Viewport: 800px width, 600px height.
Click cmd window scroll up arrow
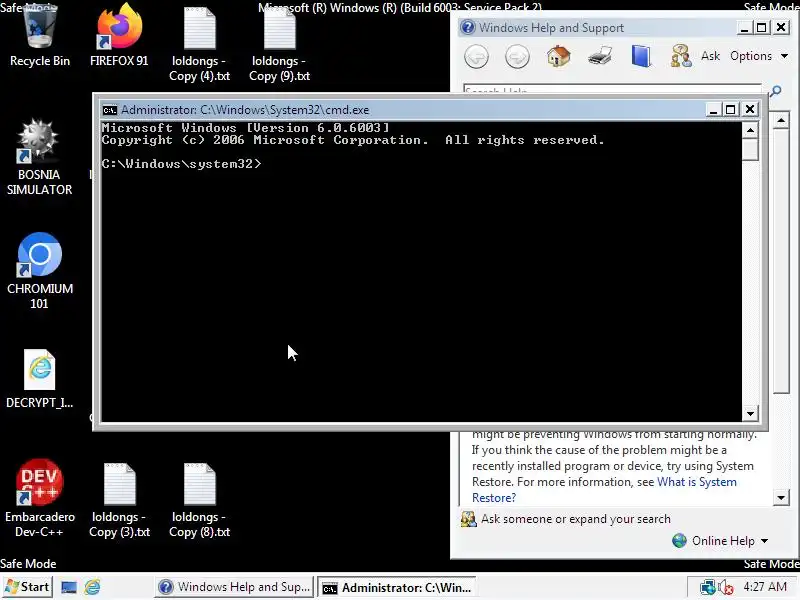tap(750, 130)
